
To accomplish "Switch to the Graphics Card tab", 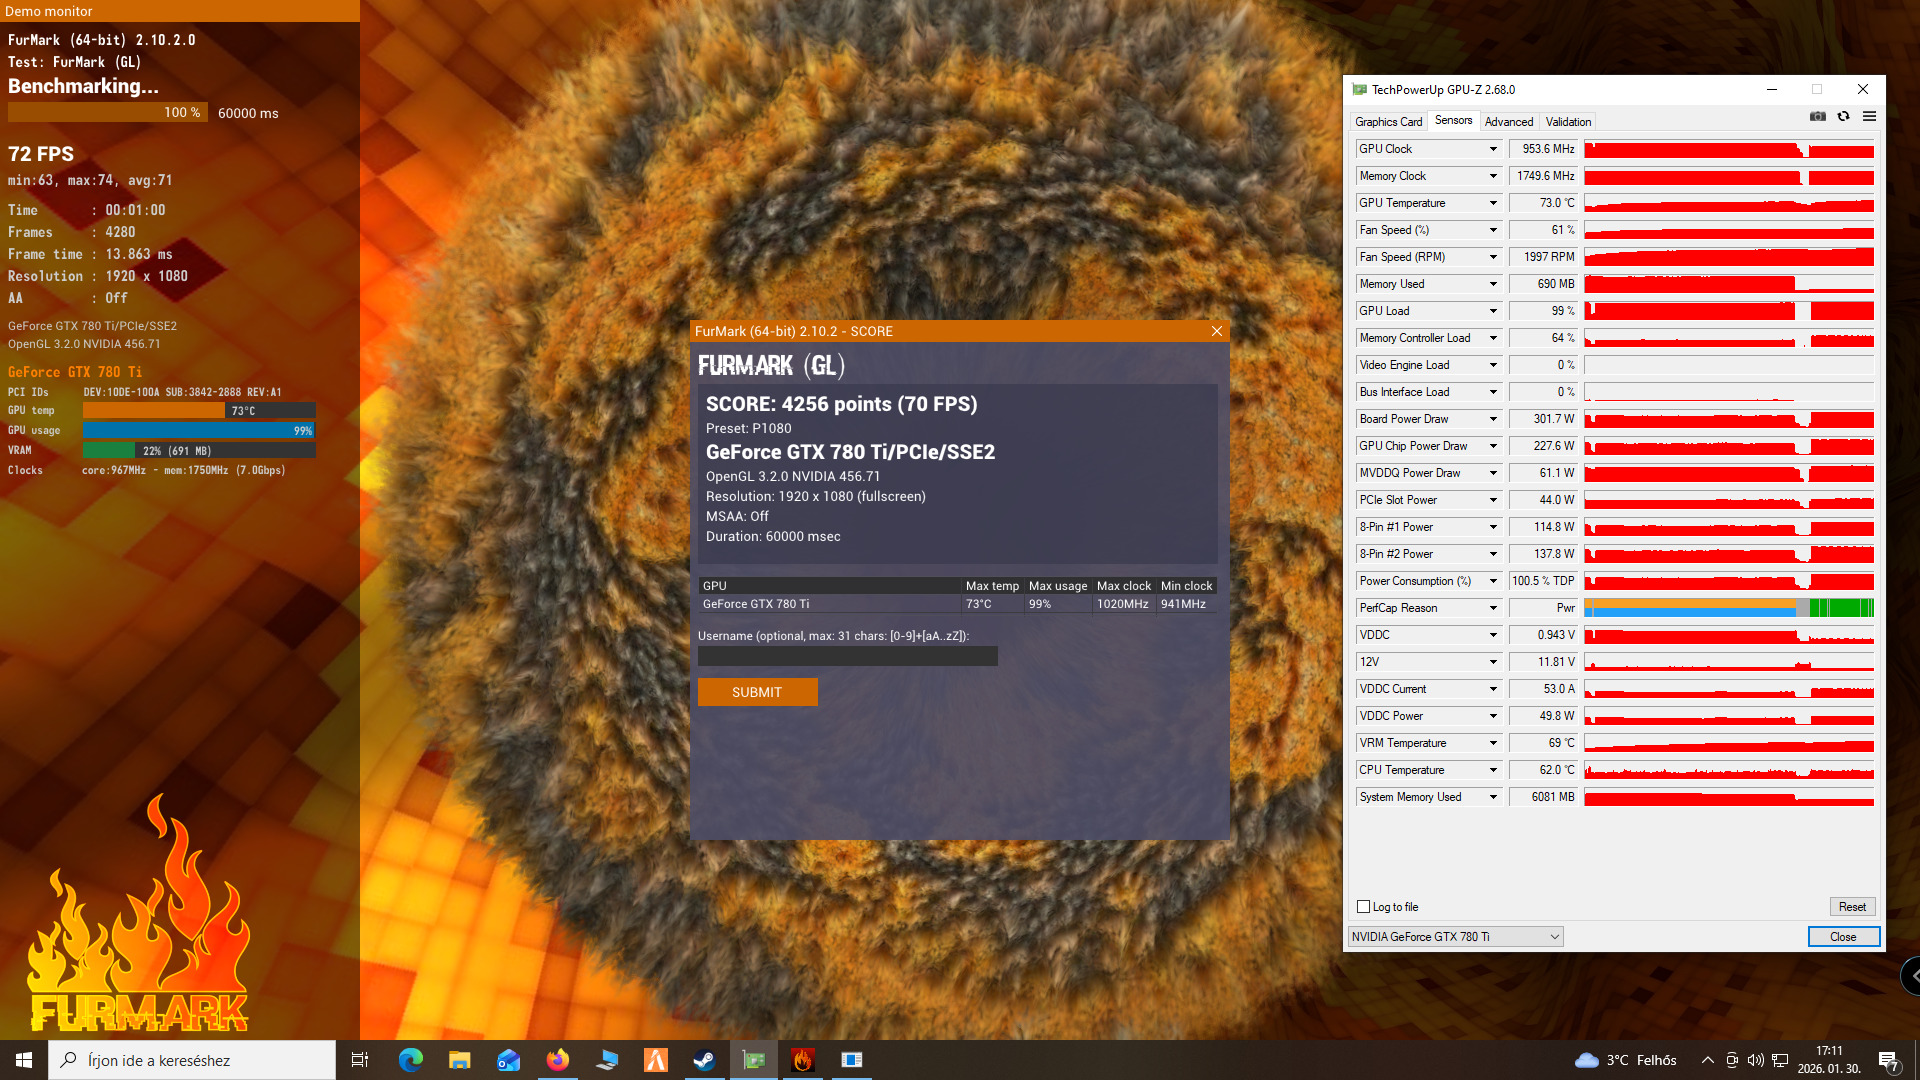I will click(1388, 122).
